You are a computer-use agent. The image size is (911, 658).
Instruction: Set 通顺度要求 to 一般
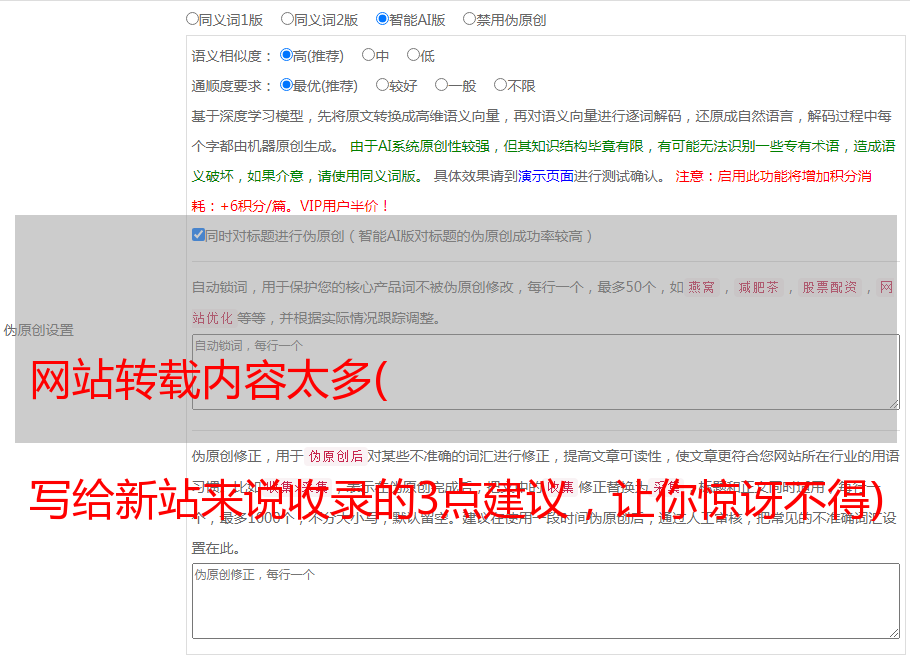441,85
